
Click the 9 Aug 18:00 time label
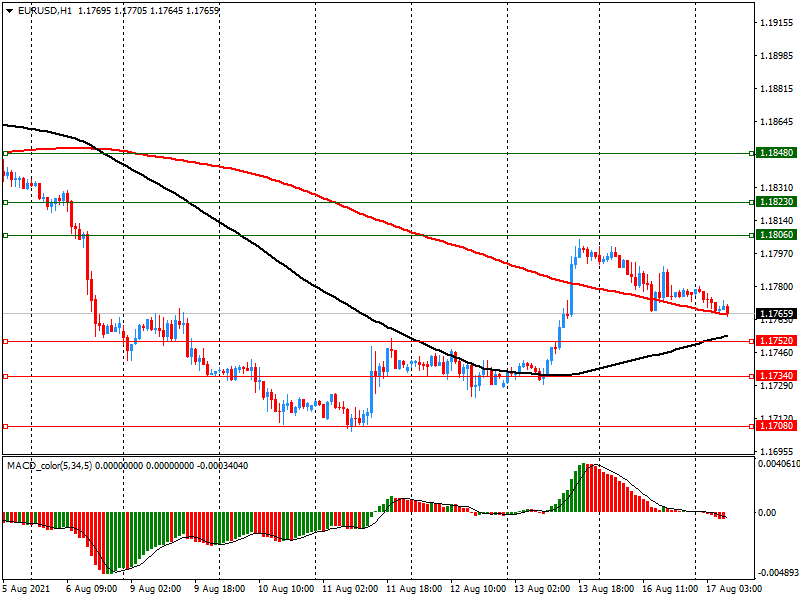click(219, 589)
